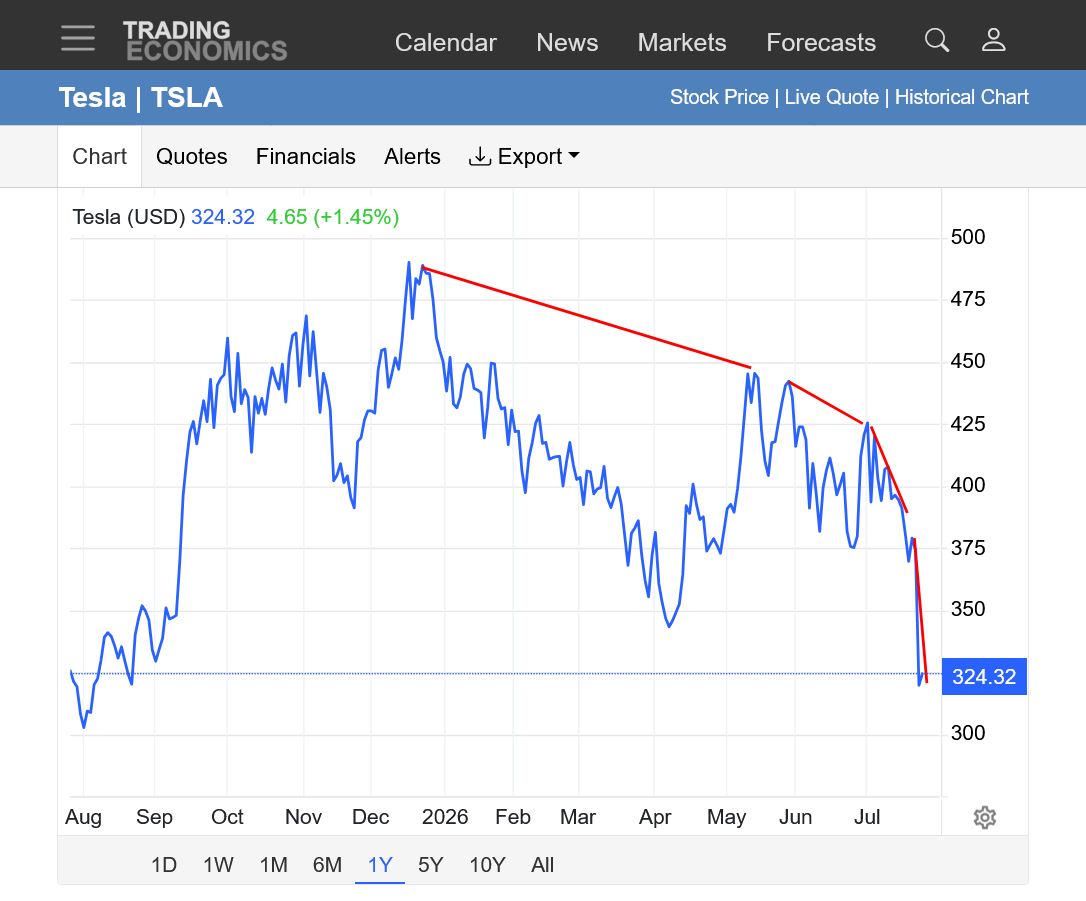Viewport: 1086px width, 901px height.
Task: Select the 1Y time range
Action: point(380,865)
